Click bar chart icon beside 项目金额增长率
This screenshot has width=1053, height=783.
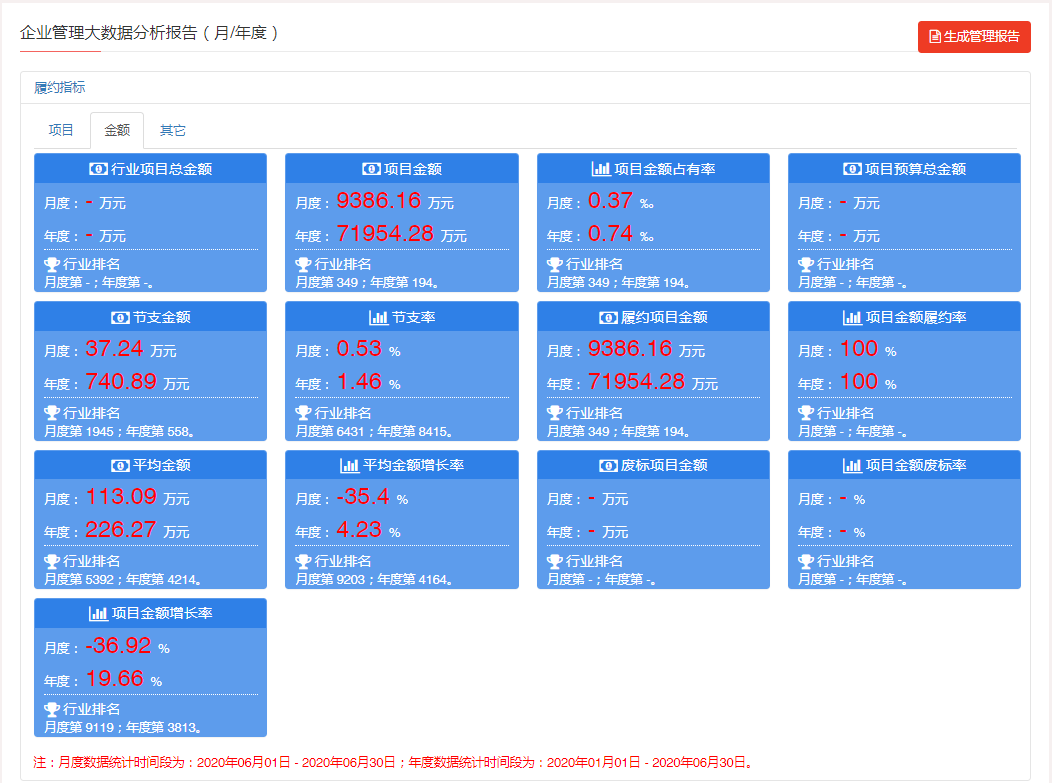pos(98,613)
